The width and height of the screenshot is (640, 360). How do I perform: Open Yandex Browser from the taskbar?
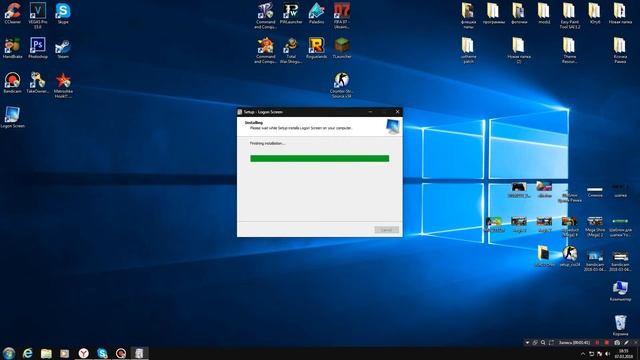click(83, 353)
